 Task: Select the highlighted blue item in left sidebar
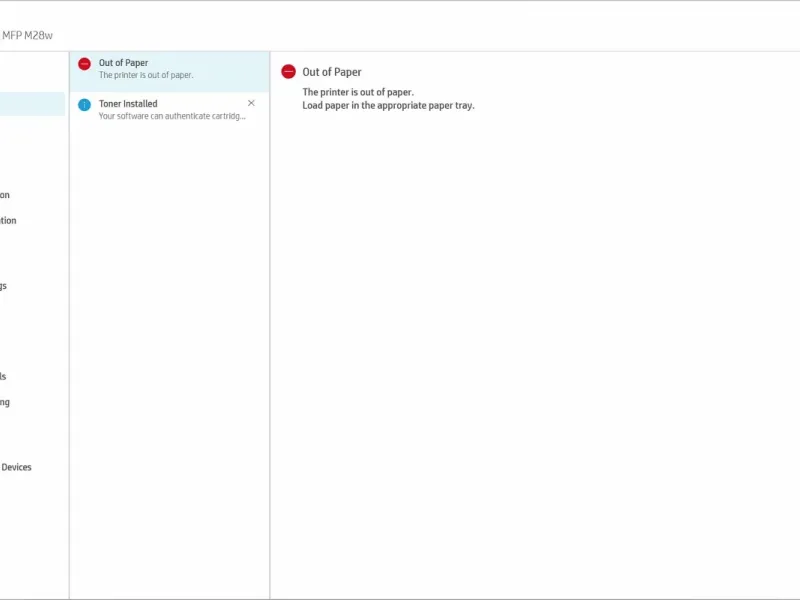click(32, 104)
